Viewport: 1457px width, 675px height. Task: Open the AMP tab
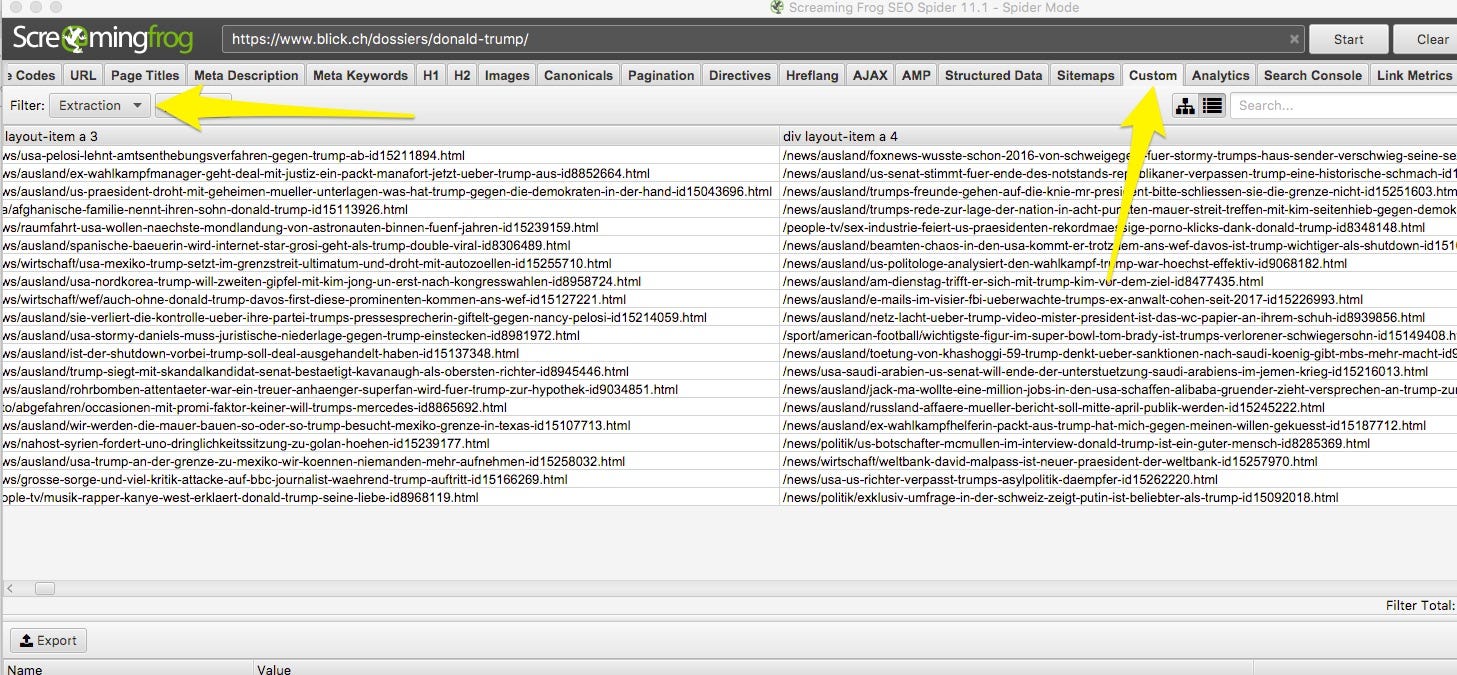(916, 75)
